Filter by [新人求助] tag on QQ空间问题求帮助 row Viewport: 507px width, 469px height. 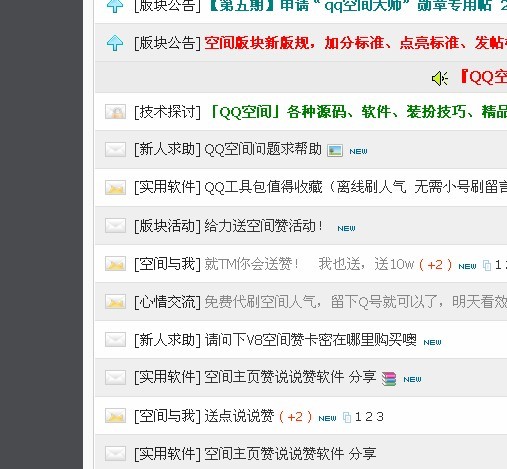click(x=167, y=149)
